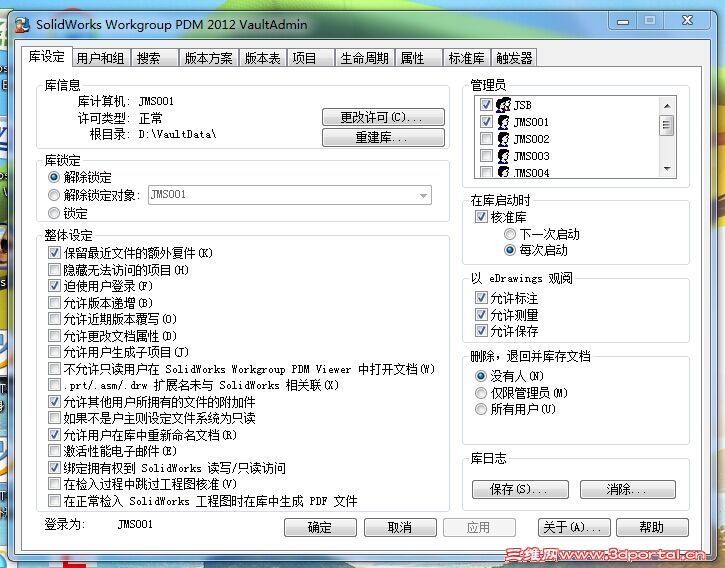Enable 激活性能电子邮件 option
Screen dimensions: 725x568
tap(54, 451)
